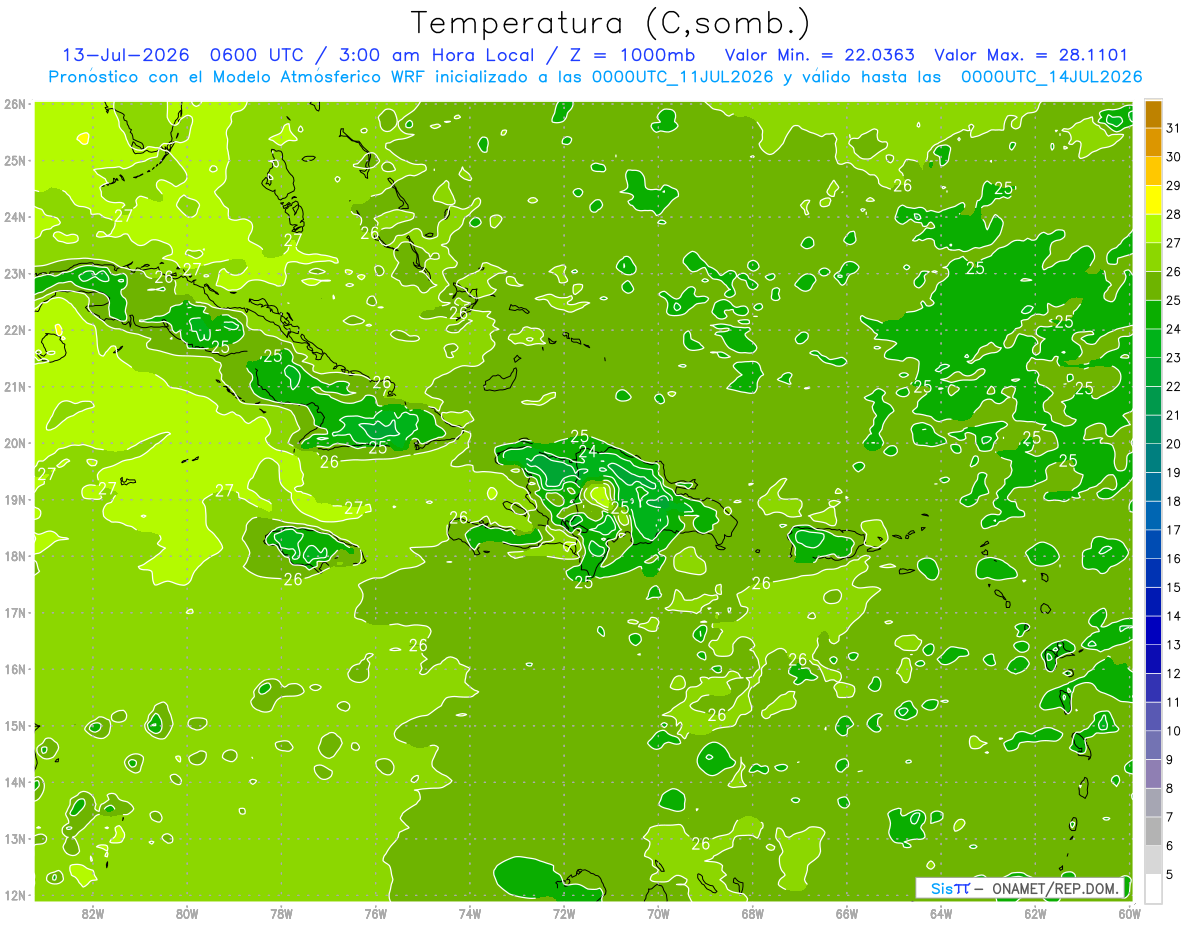Screen dimensions: 1200x927
Task: Pick the legend color band between 27 and 28
Action: [x=1153, y=229]
